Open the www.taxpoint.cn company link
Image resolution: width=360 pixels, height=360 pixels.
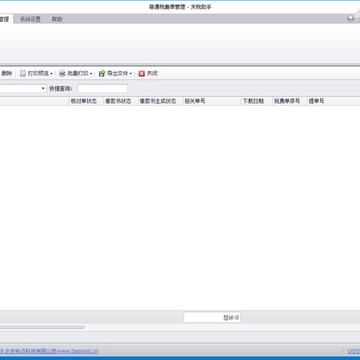(x=49, y=351)
